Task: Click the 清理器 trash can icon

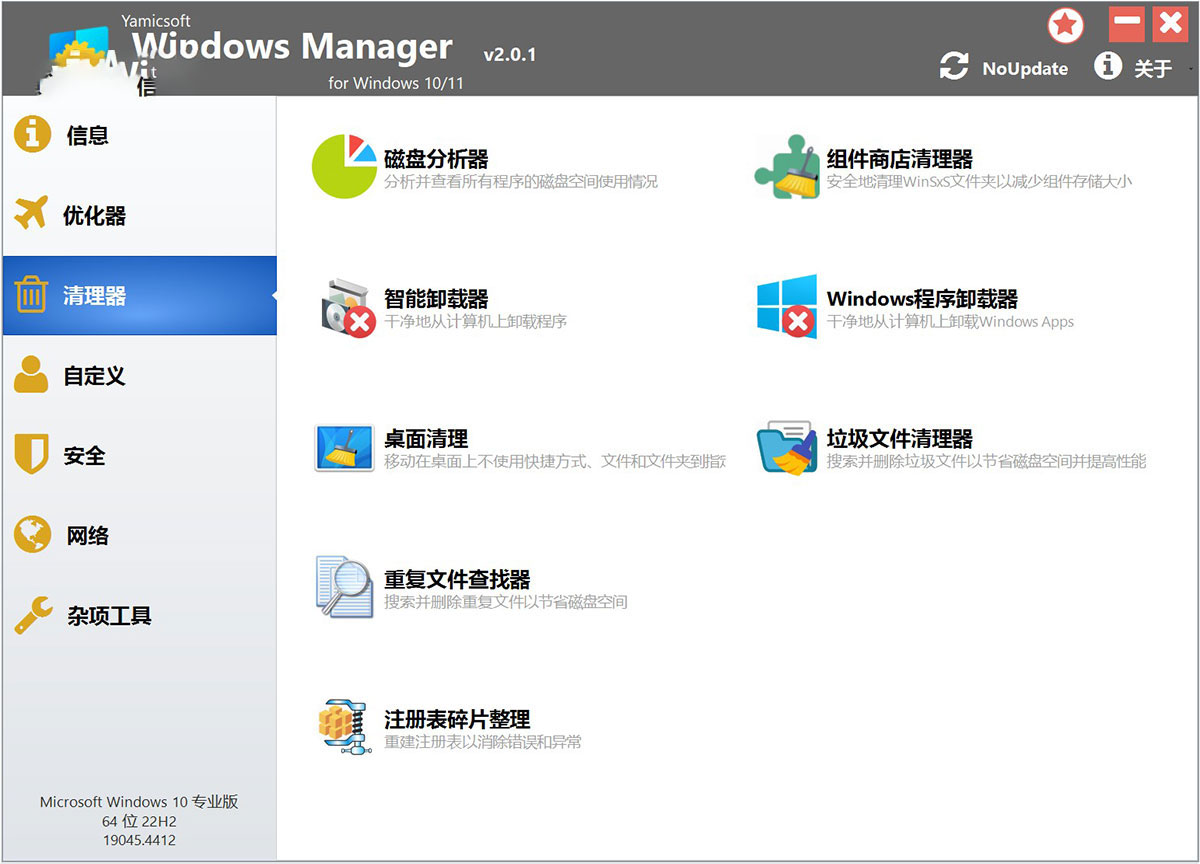Action: 32,295
